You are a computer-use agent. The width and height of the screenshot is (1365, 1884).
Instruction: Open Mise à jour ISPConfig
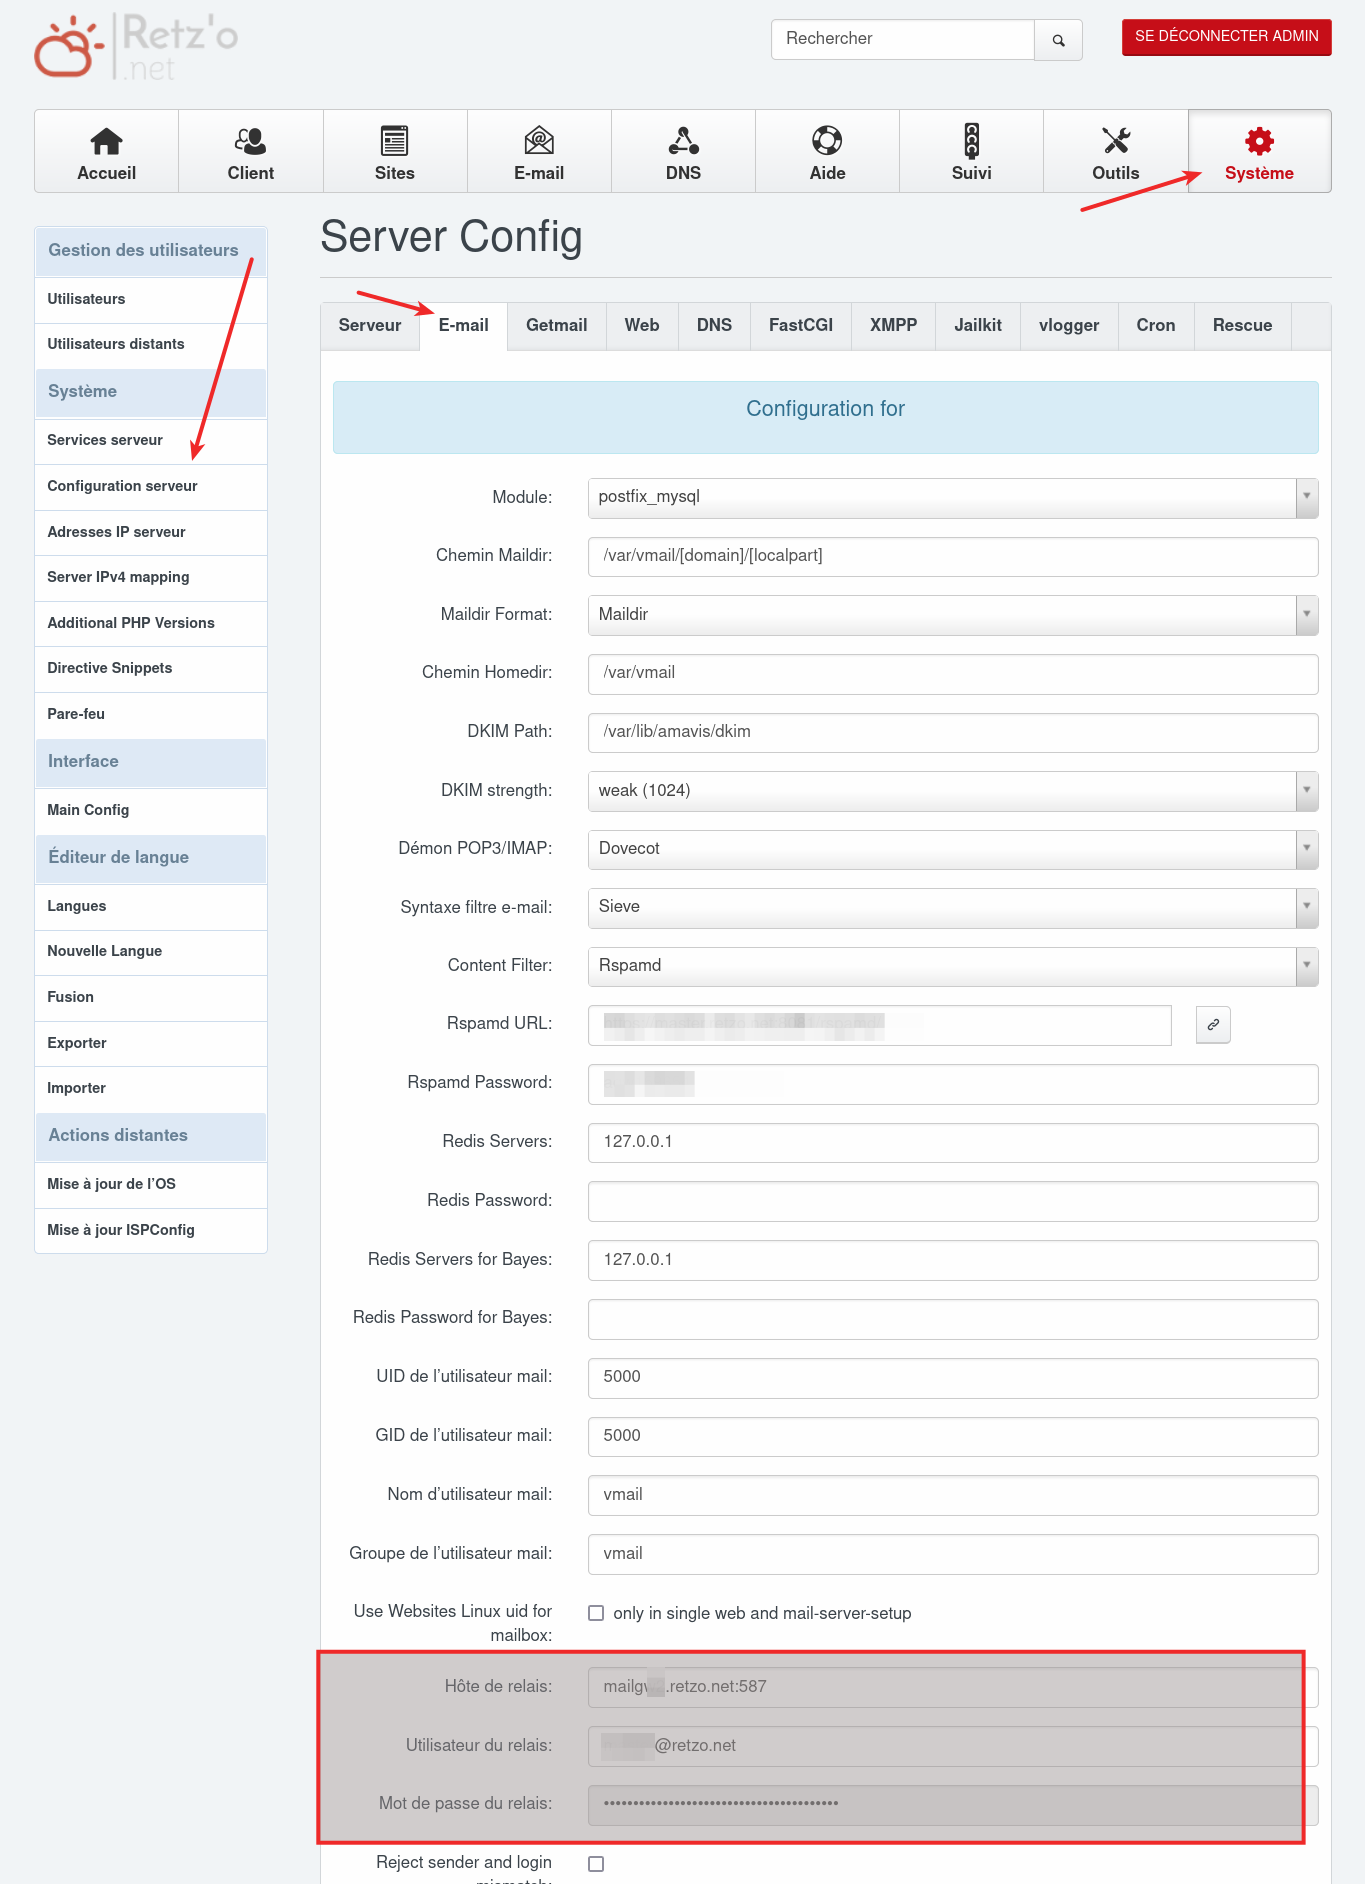point(151,1231)
